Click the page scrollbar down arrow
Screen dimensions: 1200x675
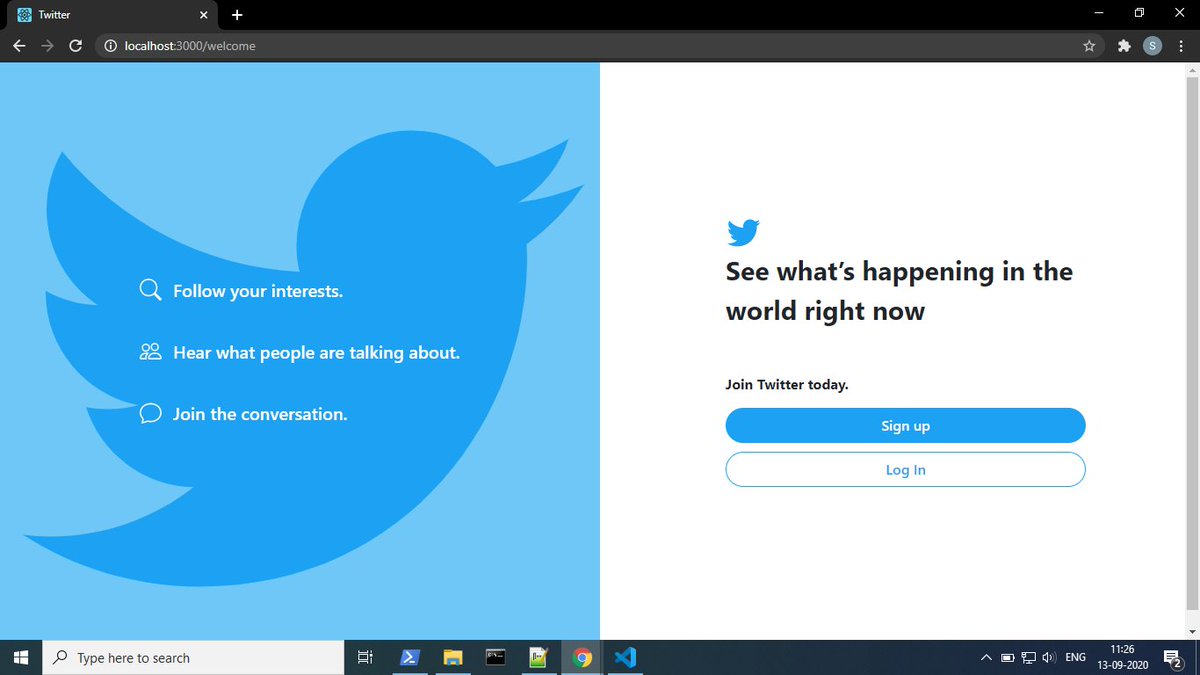tap(1191, 632)
